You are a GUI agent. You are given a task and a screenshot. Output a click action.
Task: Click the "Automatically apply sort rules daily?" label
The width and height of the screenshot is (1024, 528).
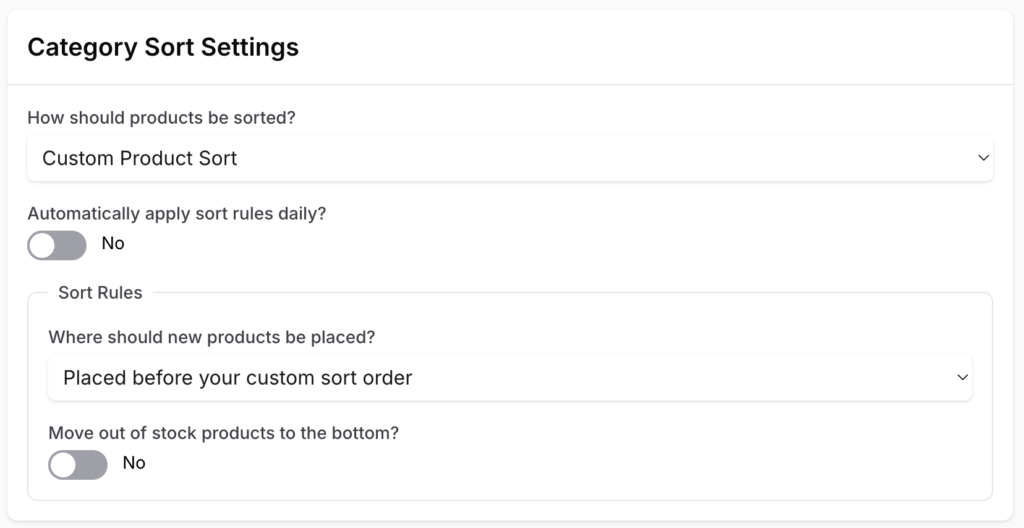(x=177, y=213)
